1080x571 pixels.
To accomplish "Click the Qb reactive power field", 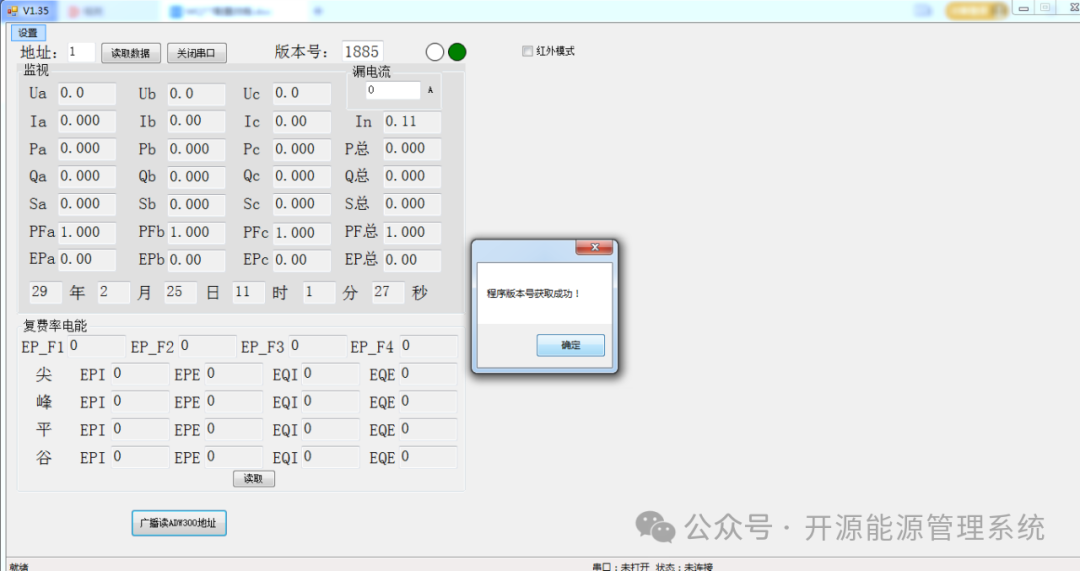I will [196, 177].
